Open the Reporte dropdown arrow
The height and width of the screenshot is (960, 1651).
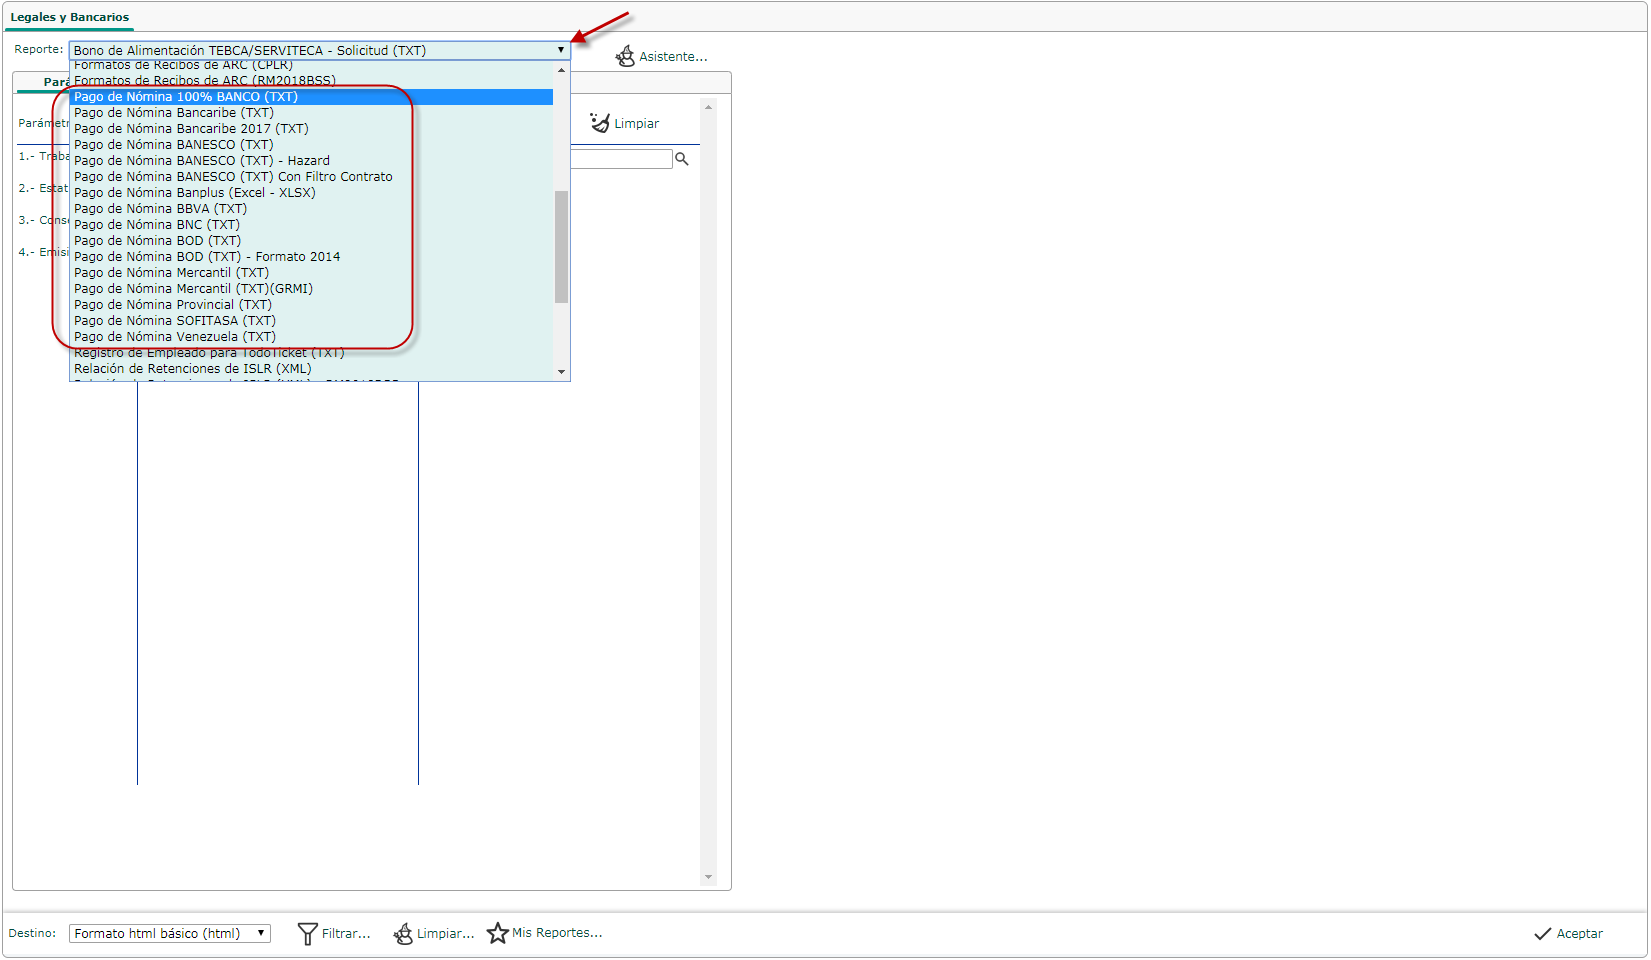point(561,50)
